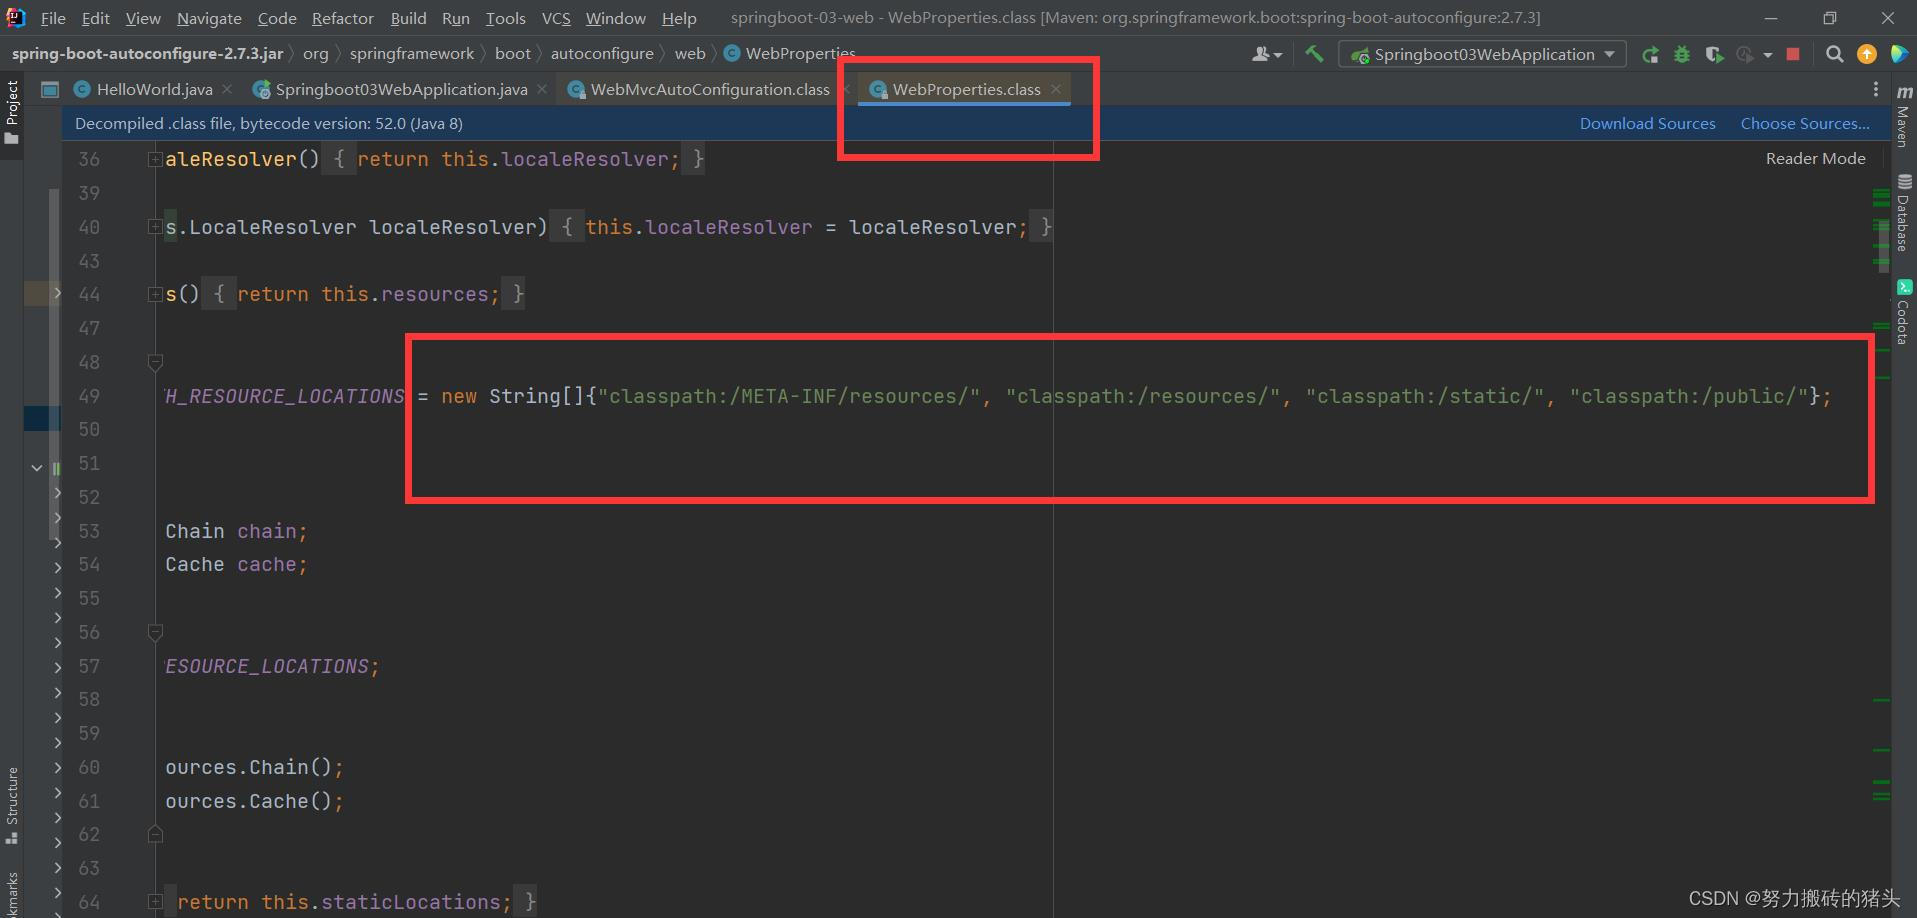
Task: Start debugging with the green bug icon
Action: (x=1682, y=55)
